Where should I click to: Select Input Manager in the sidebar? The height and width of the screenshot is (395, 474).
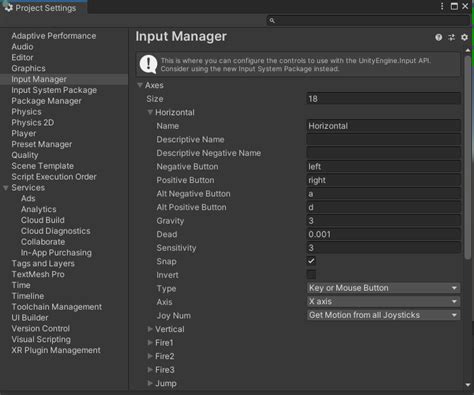(39, 79)
